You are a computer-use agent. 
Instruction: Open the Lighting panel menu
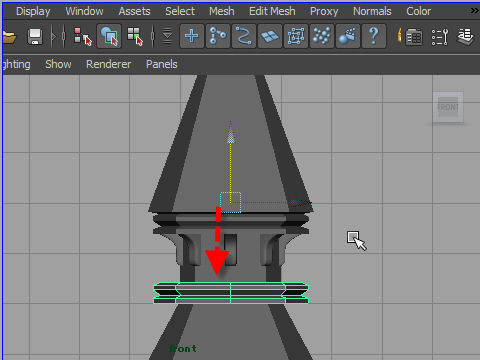click(x=17, y=64)
